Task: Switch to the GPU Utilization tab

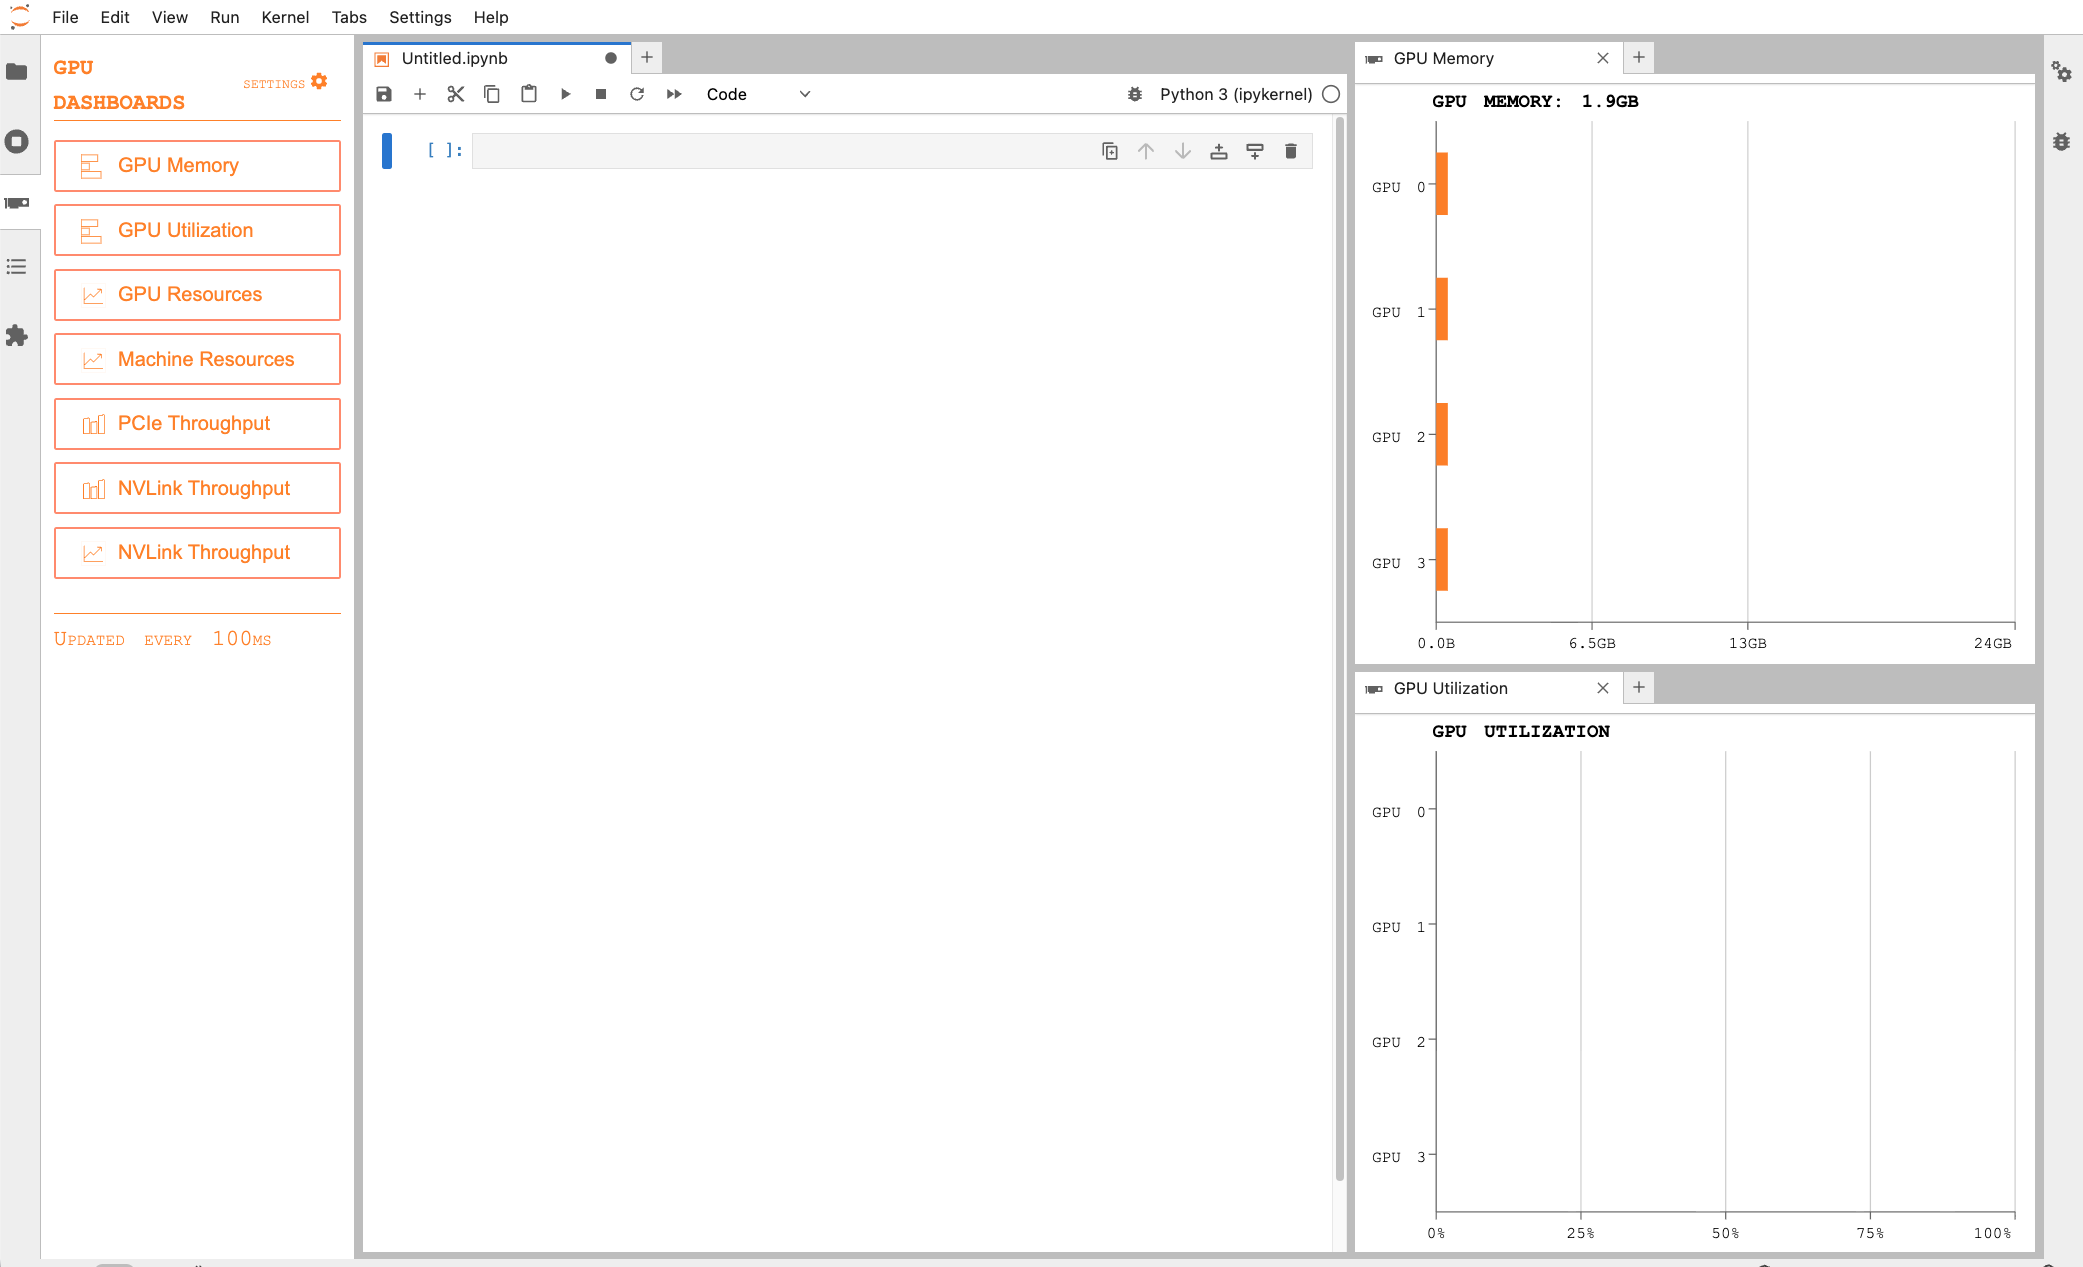Action: tap(1450, 688)
